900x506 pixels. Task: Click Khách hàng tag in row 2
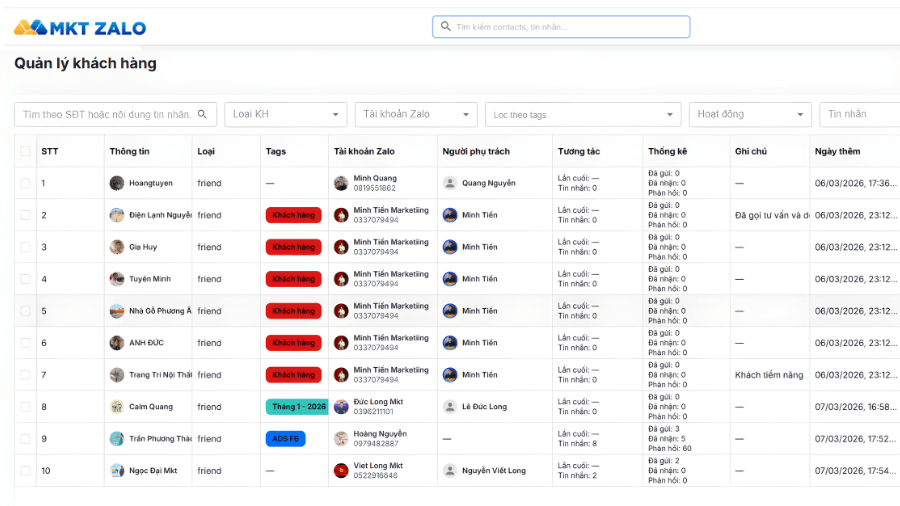293,215
